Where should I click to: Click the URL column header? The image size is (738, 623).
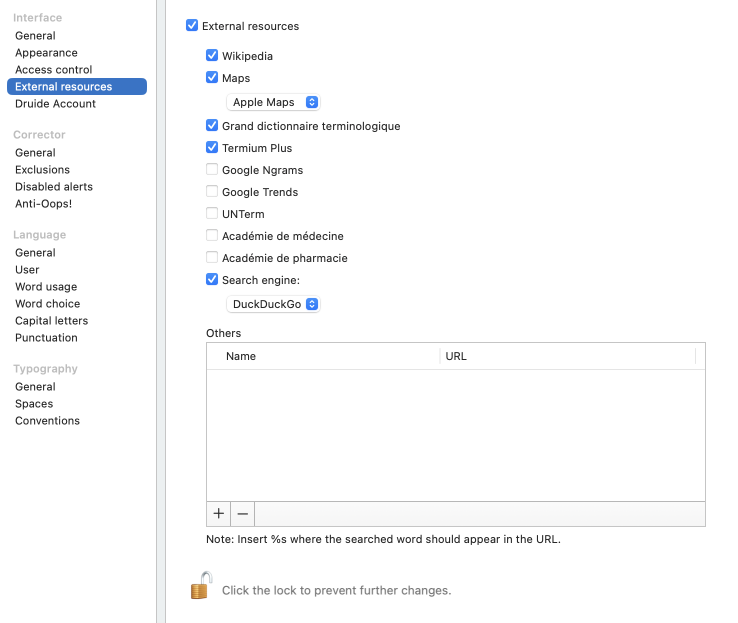(x=567, y=356)
